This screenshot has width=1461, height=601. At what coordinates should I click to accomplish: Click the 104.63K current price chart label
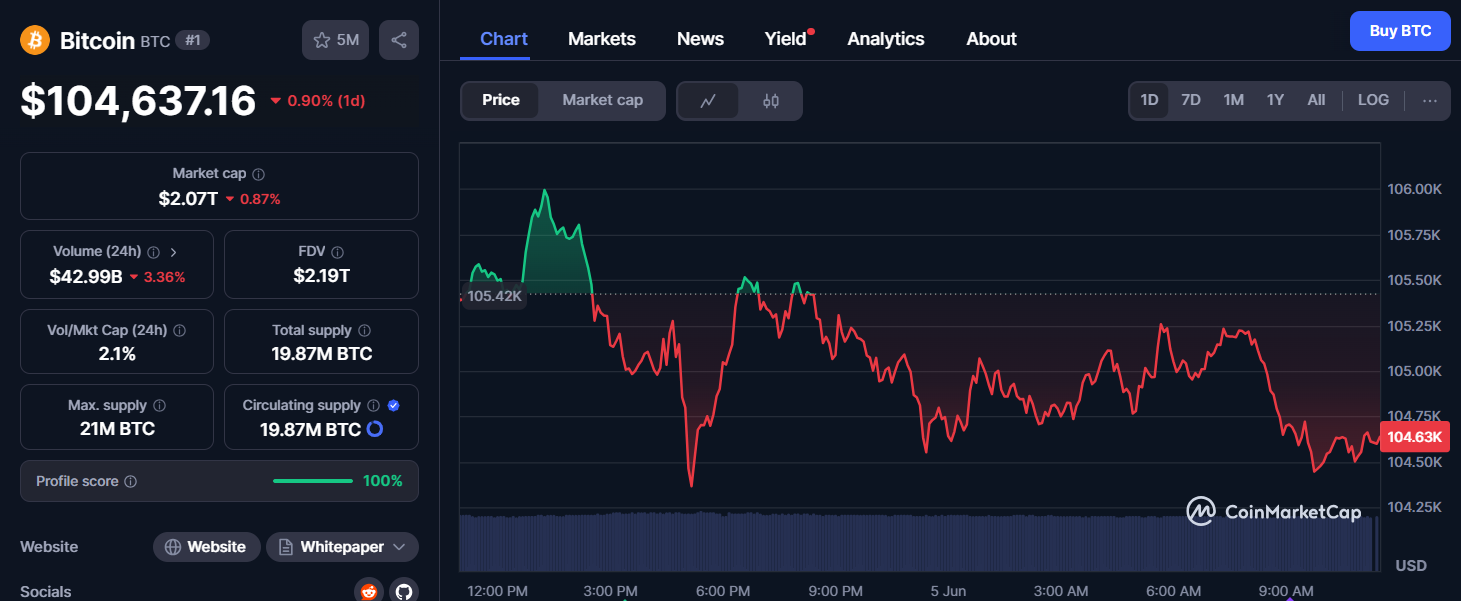[1414, 437]
